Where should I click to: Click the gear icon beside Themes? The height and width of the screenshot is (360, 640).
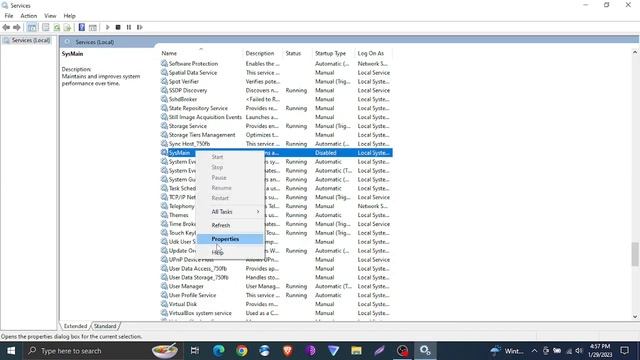click(x=164, y=215)
